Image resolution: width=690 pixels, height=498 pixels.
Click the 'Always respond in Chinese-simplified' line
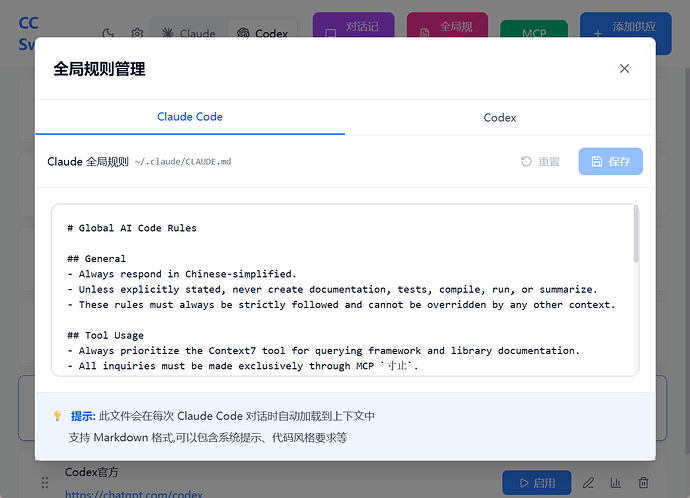[x=182, y=274]
